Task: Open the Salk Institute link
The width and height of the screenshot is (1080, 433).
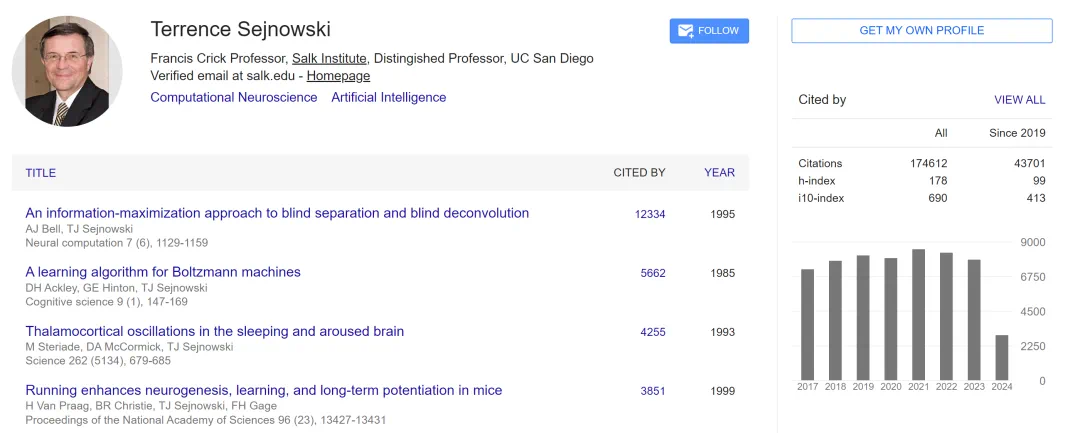Action: pyautogui.click(x=329, y=58)
